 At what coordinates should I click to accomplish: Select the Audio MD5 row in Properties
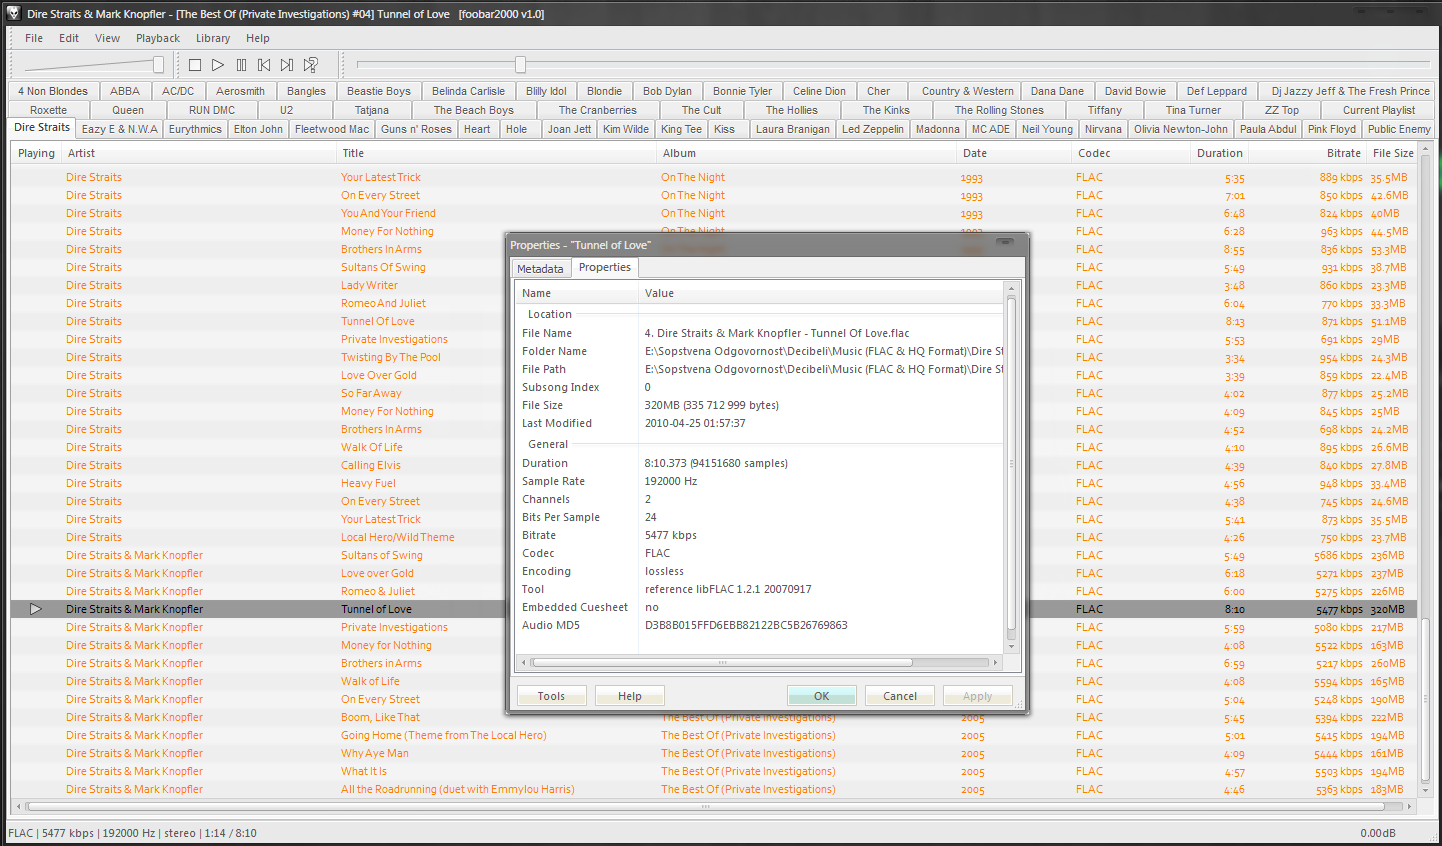coord(759,625)
